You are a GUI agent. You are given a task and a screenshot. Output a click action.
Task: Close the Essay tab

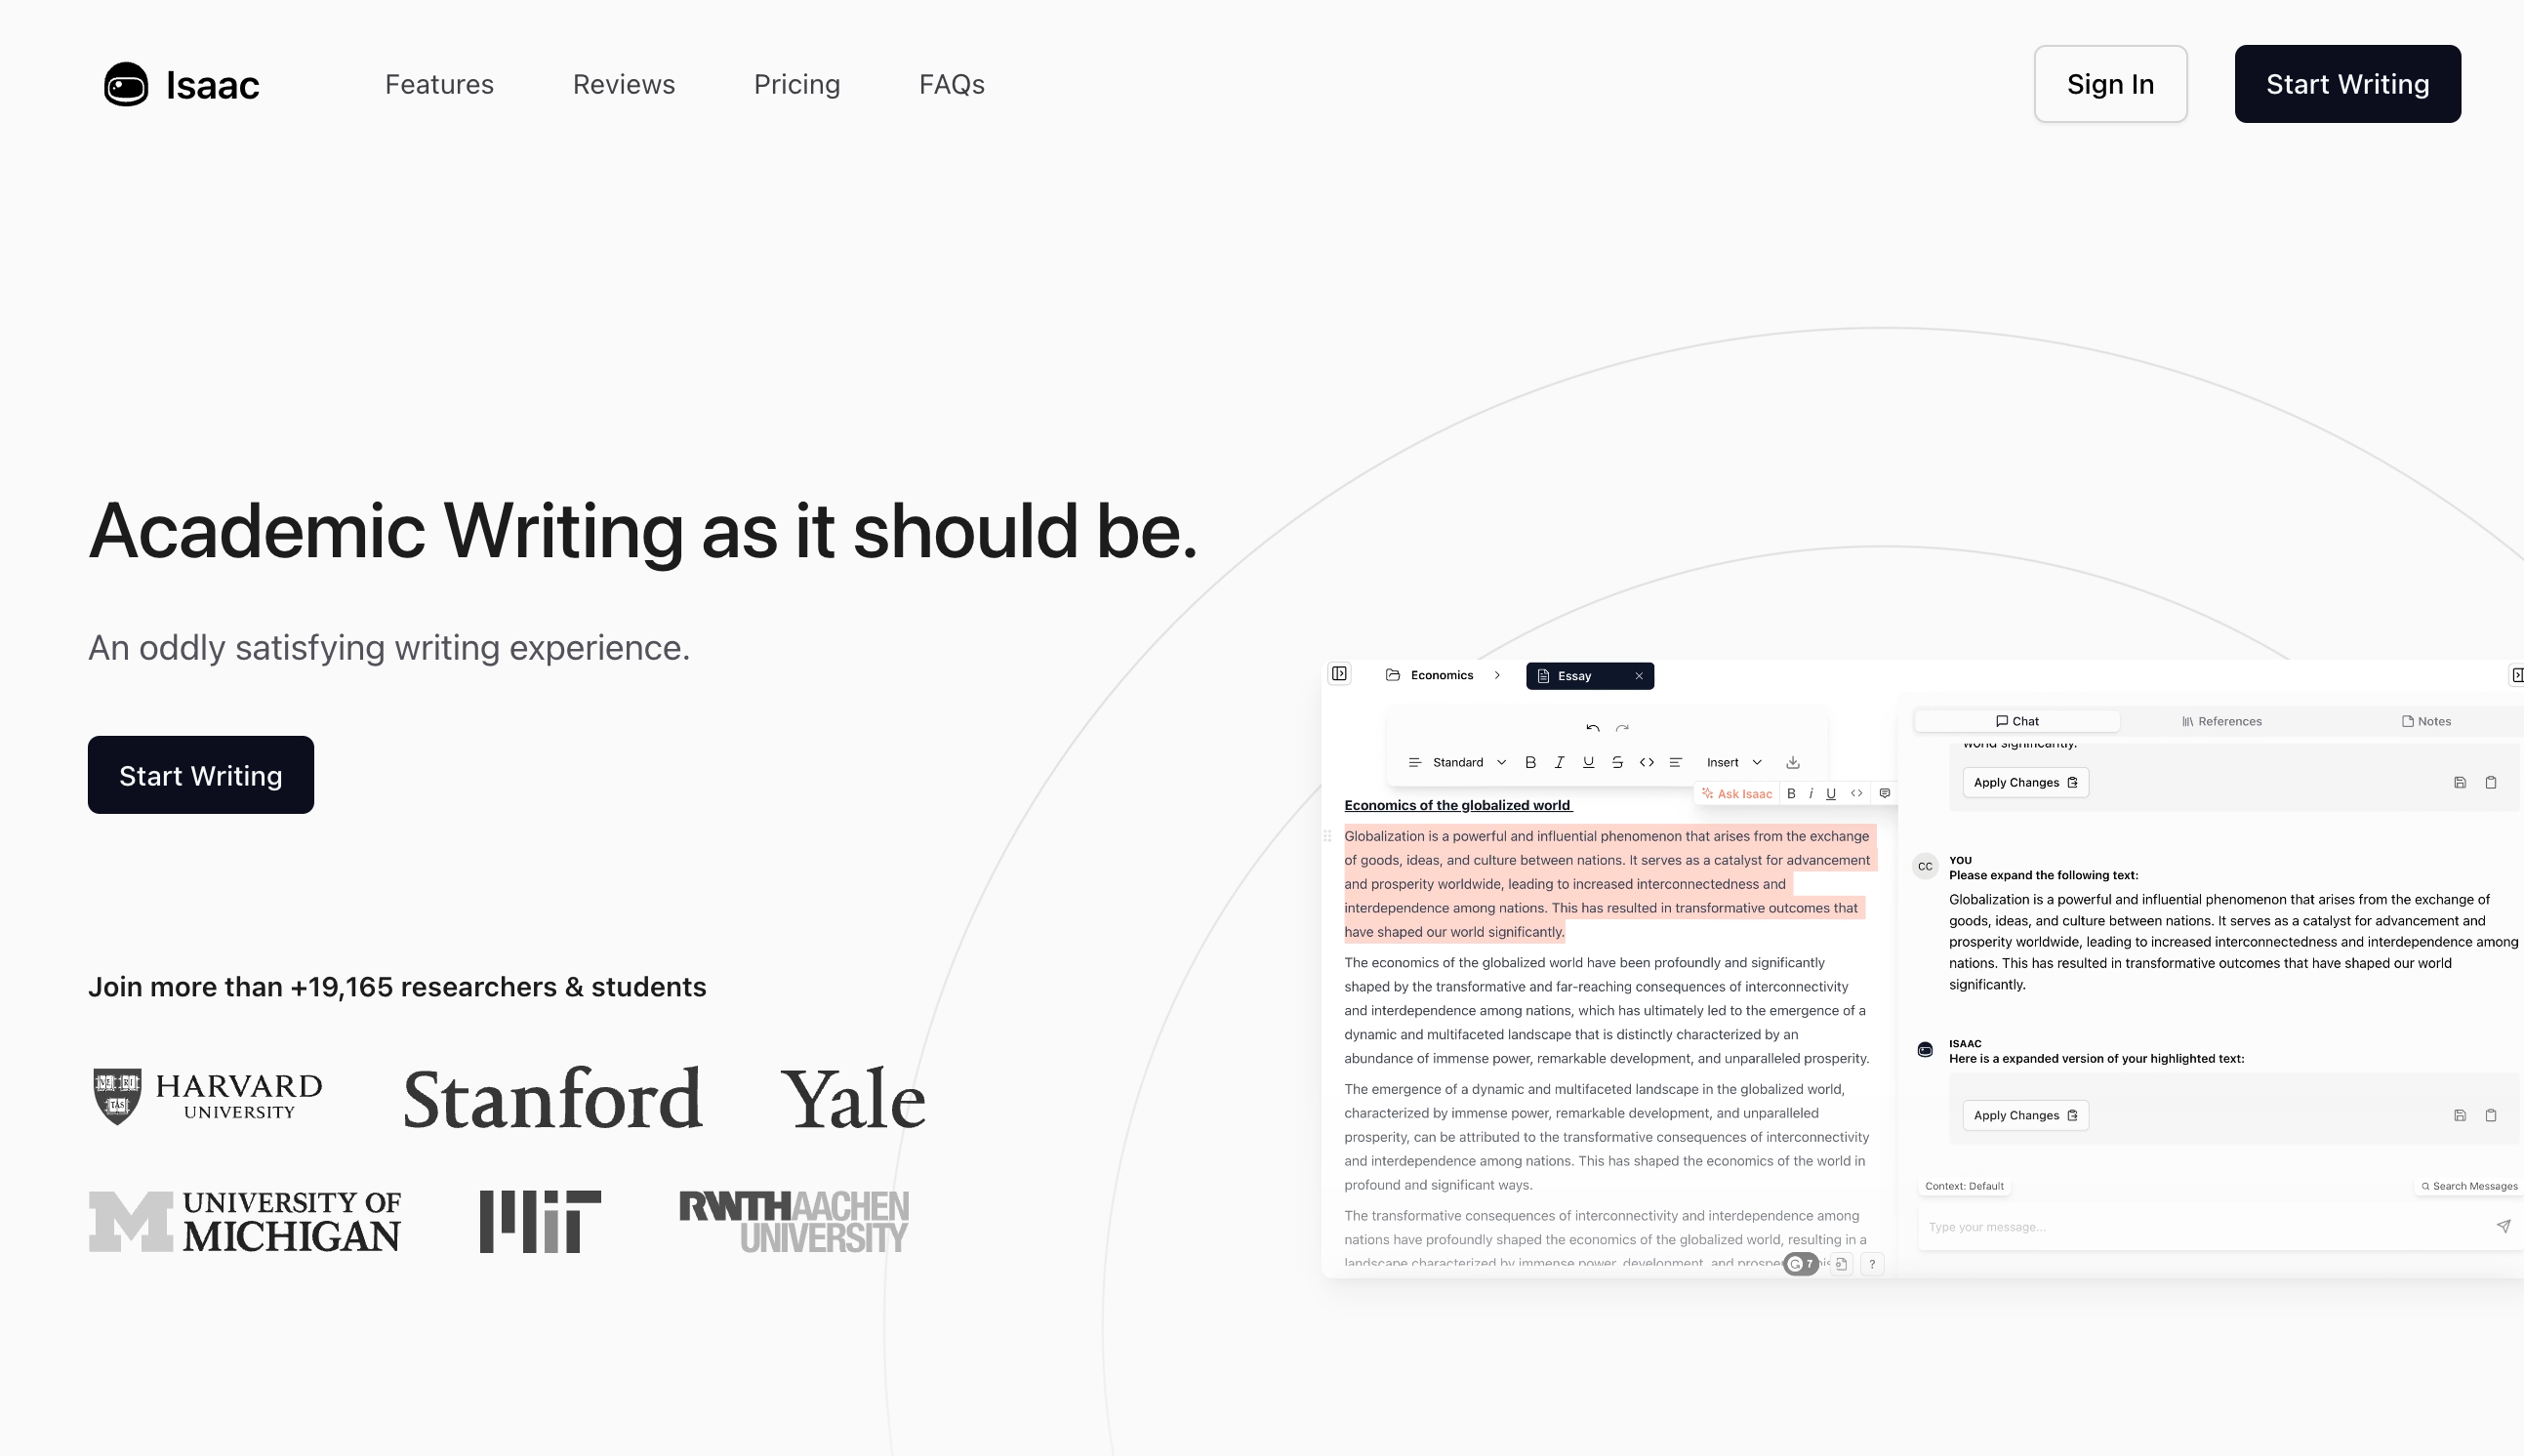pyautogui.click(x=1639, y=676)
